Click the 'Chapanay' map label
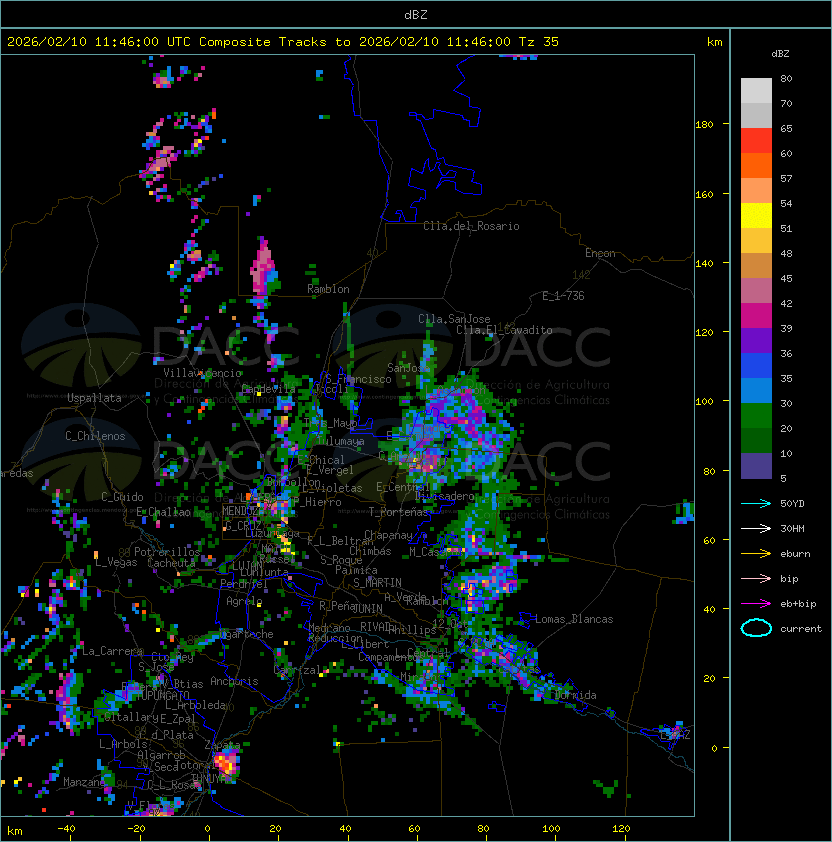This screenshot has height=842, width=832. 388,535
